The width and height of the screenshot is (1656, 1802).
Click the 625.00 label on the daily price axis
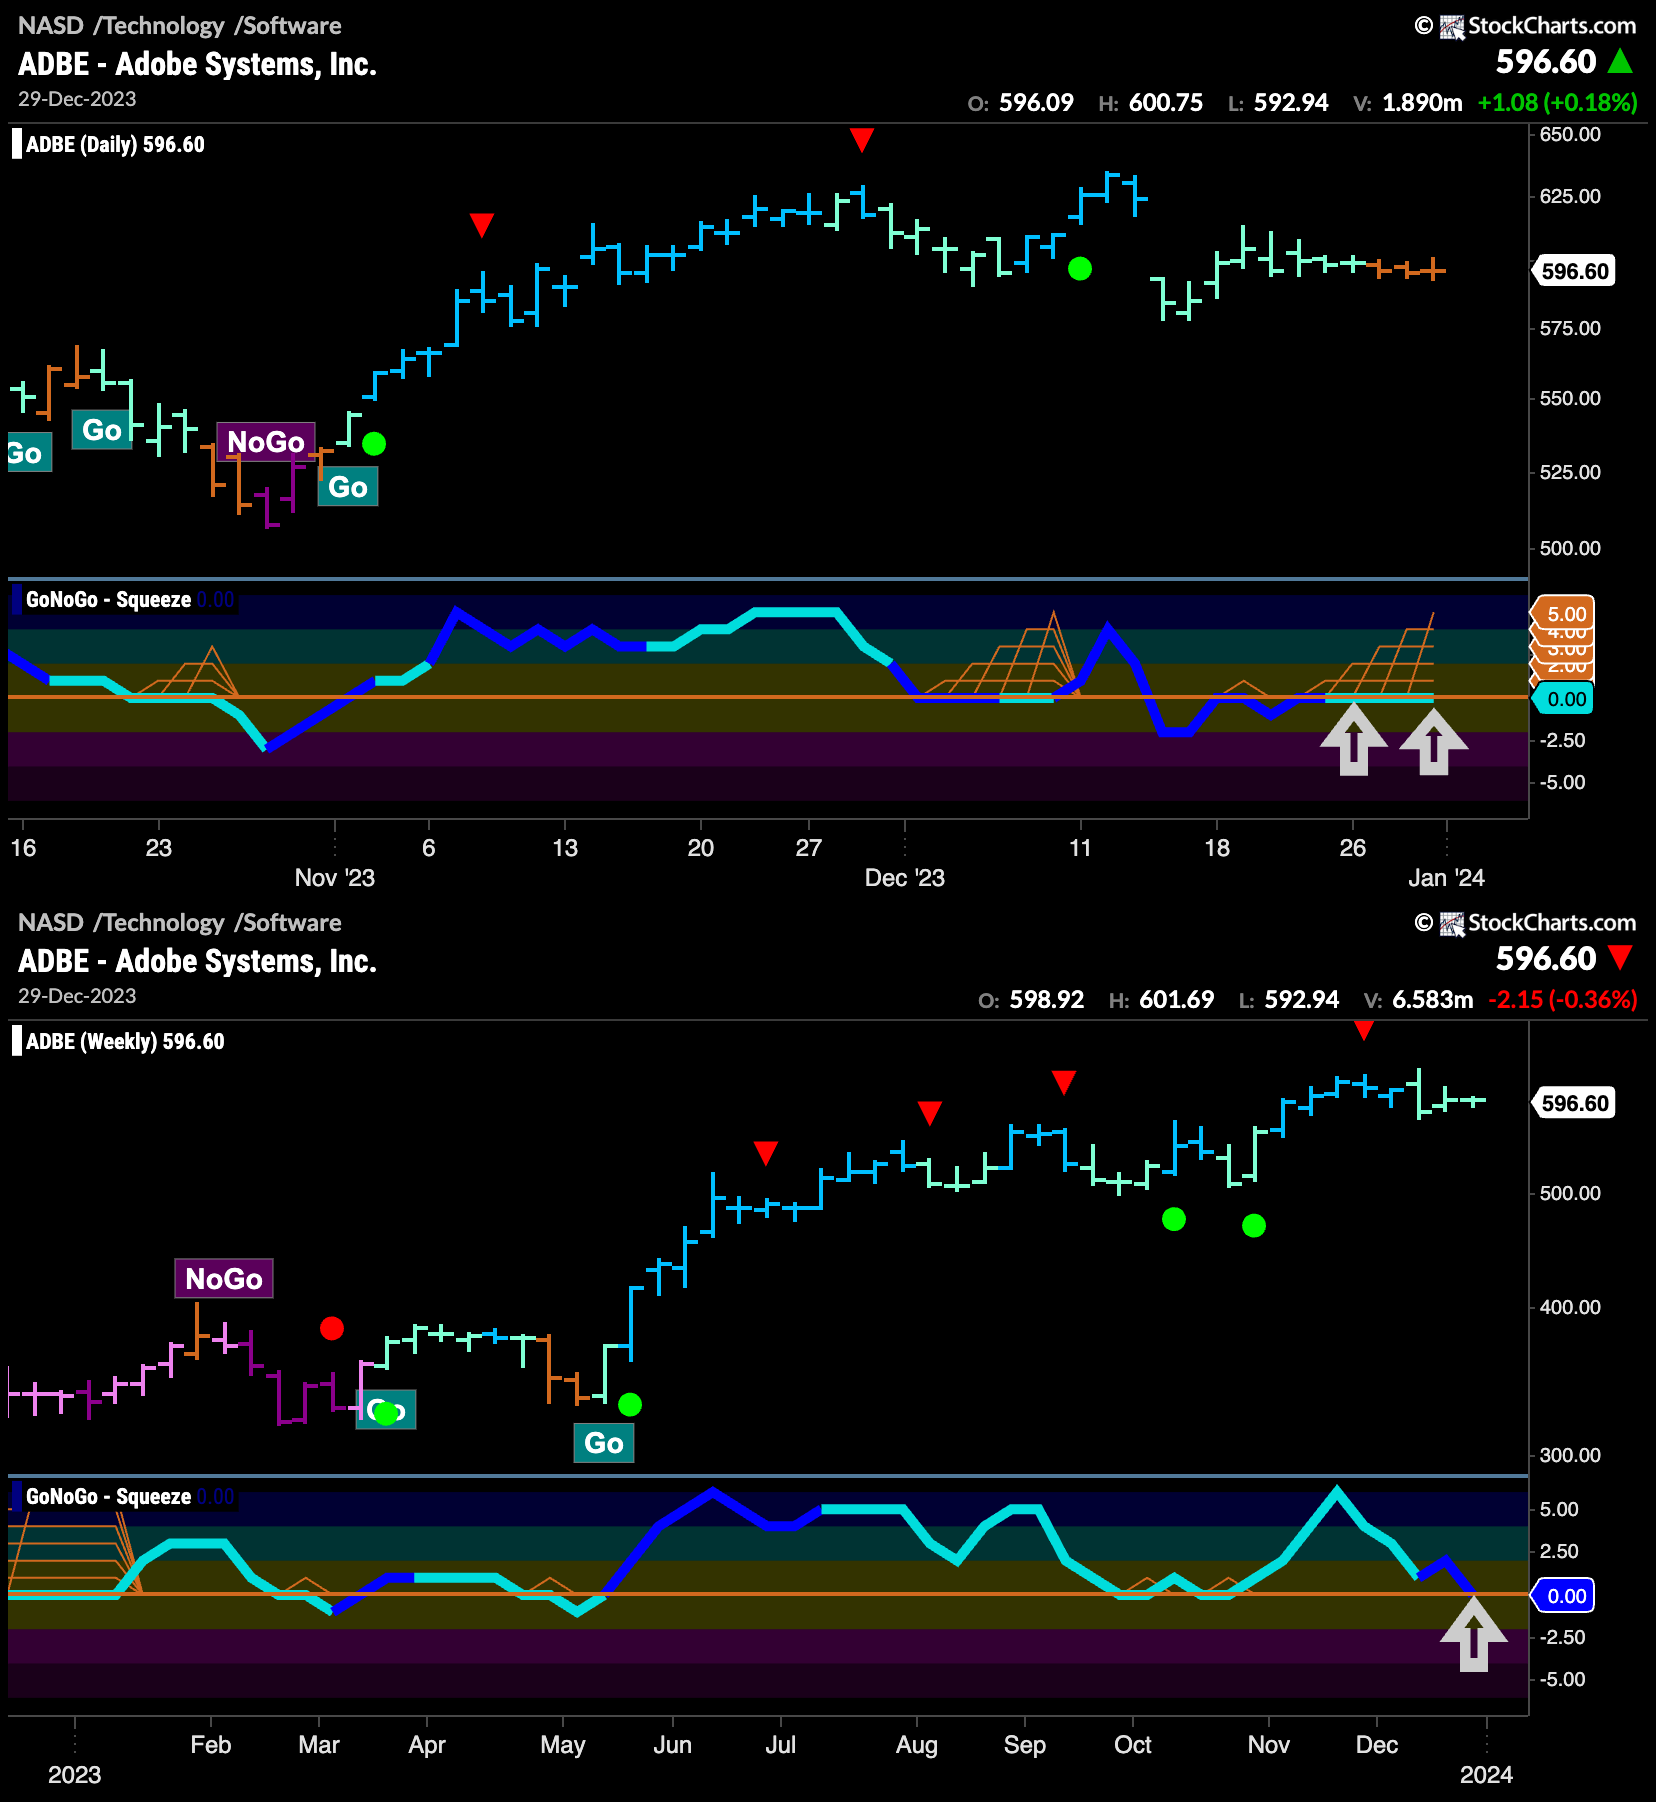[1570, 196]
